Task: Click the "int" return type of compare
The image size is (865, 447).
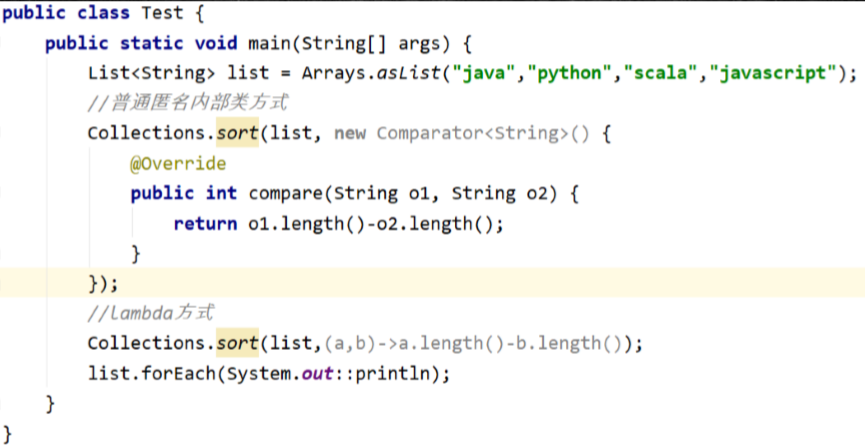Action: (221, 194)
